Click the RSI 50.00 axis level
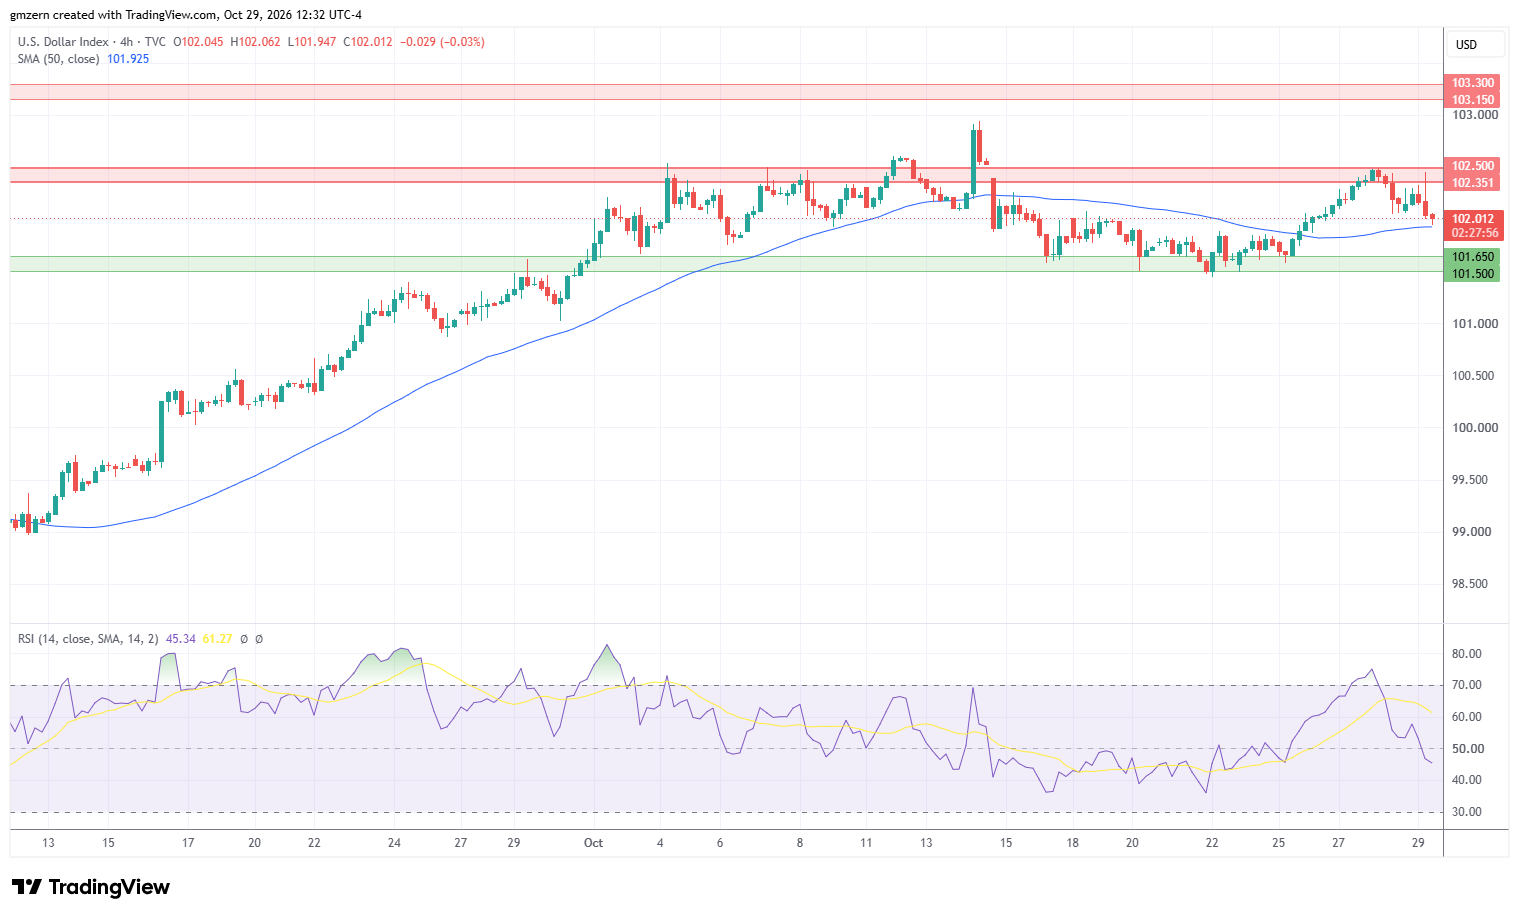1519x917 pixels. click(1467, 749)
